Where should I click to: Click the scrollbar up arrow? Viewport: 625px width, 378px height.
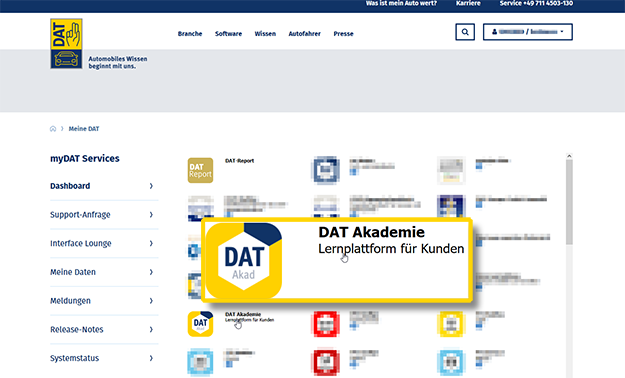(x=569, y=156)
